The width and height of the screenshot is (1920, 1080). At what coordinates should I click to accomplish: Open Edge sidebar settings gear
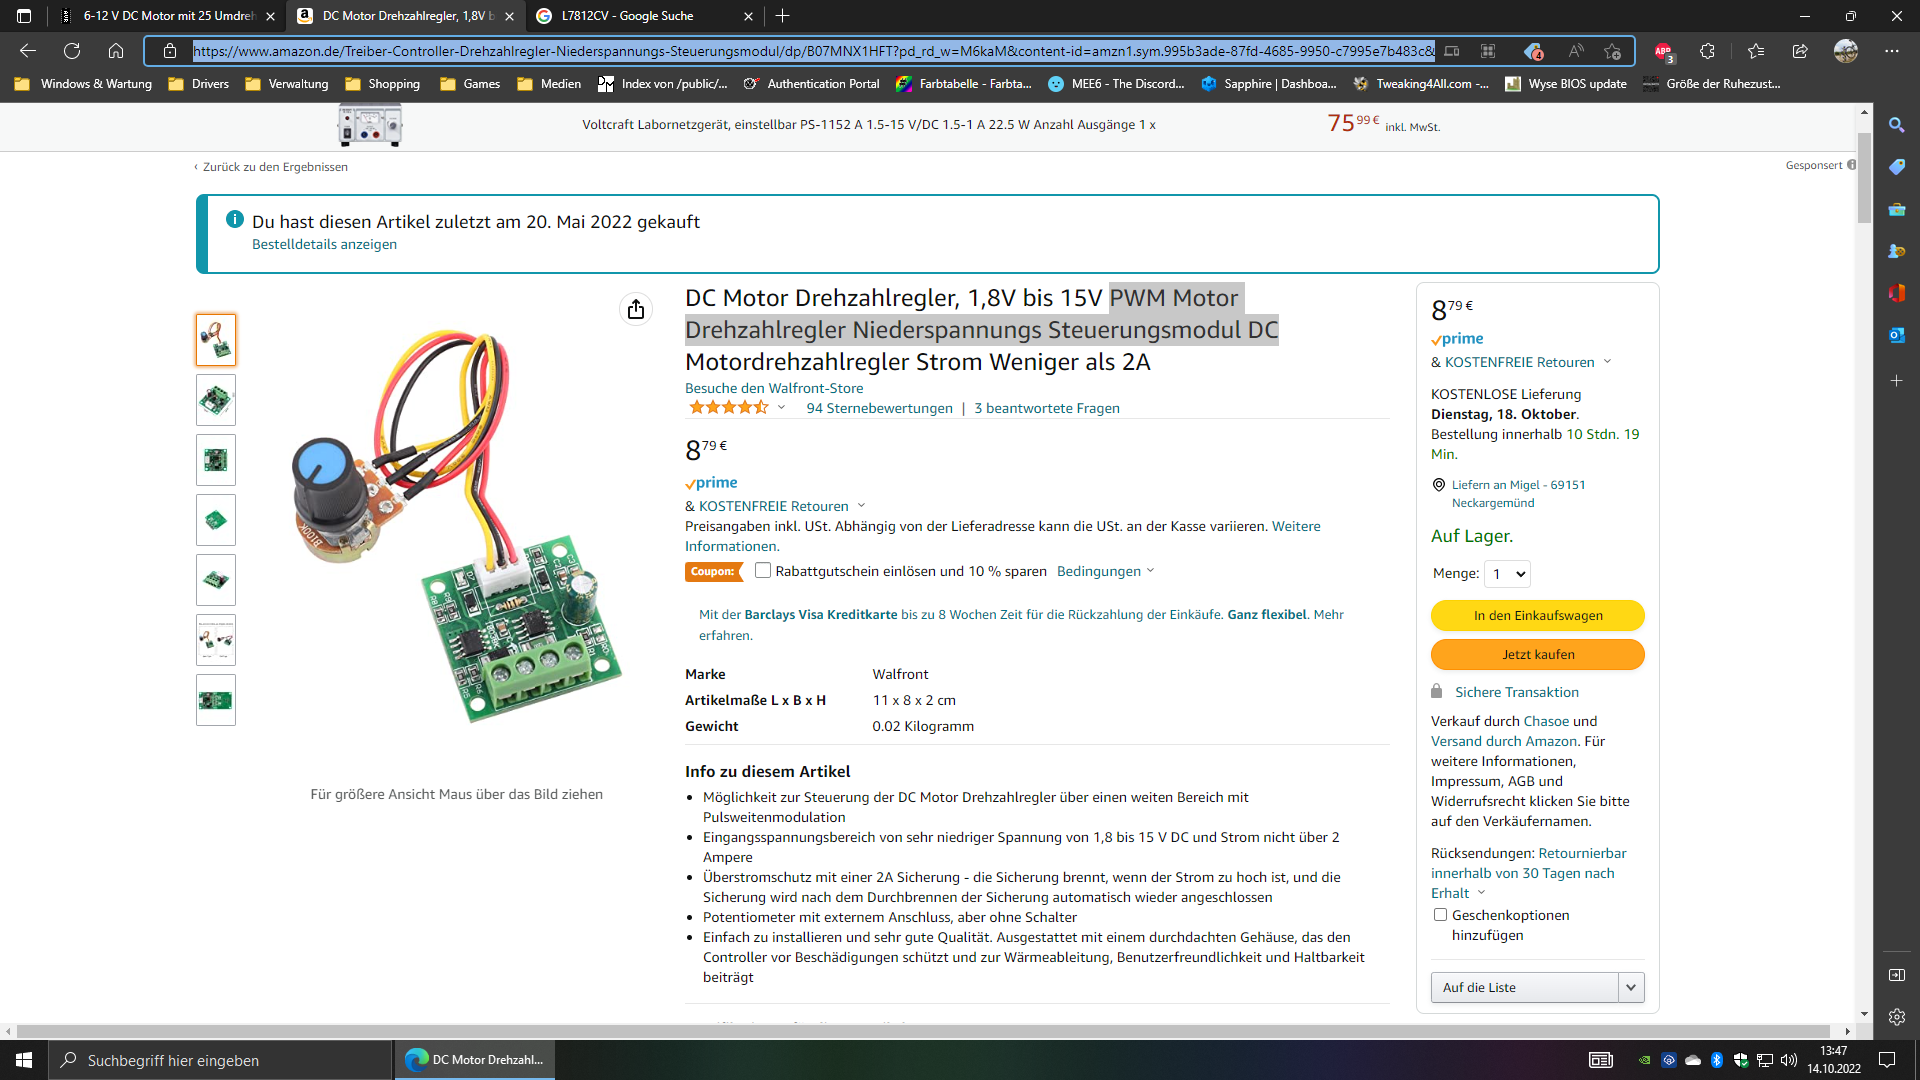1896,1017
